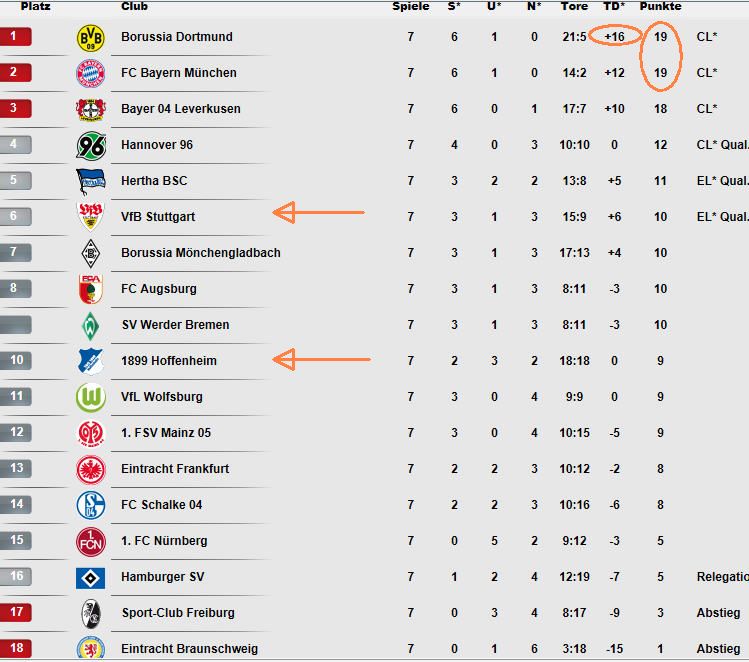Click the red position 1 badge

pyautogui.click(x=16, y=36)
